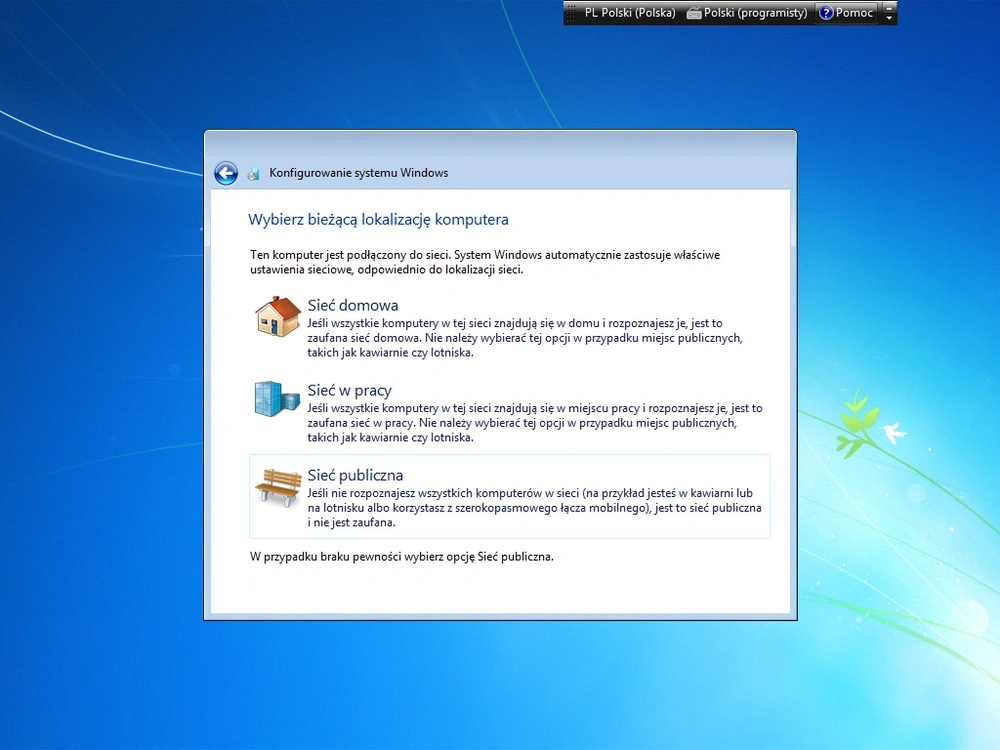Viewport: 1000px width, 750px height.
Task: Click the Konfigurowanie systemu Windows title text
Action: pos(358,173)
